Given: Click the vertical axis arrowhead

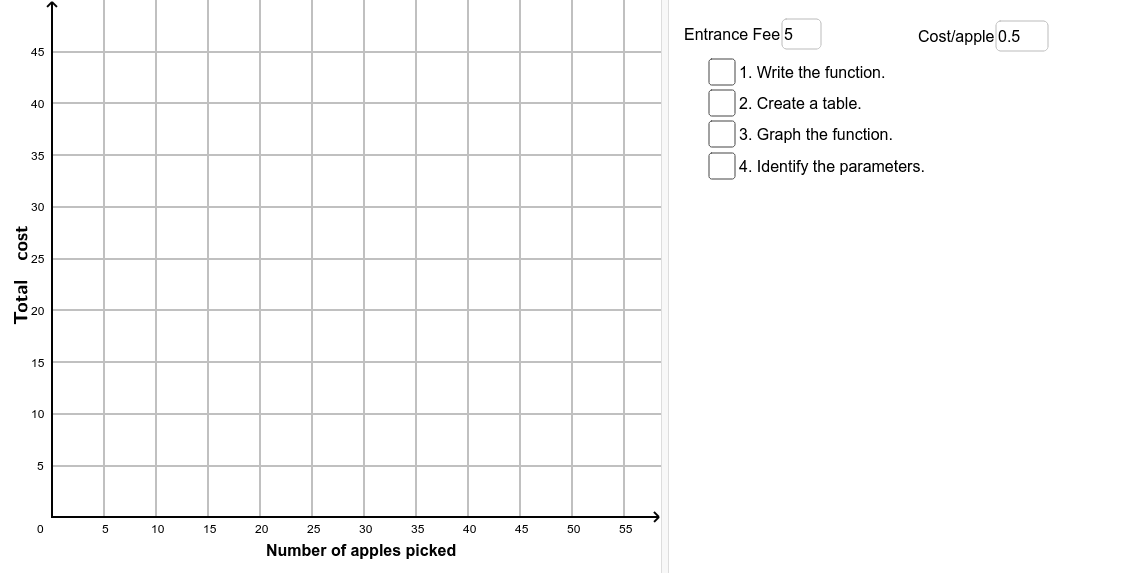Looking at the screenshot, I should (x=52, y=6).
